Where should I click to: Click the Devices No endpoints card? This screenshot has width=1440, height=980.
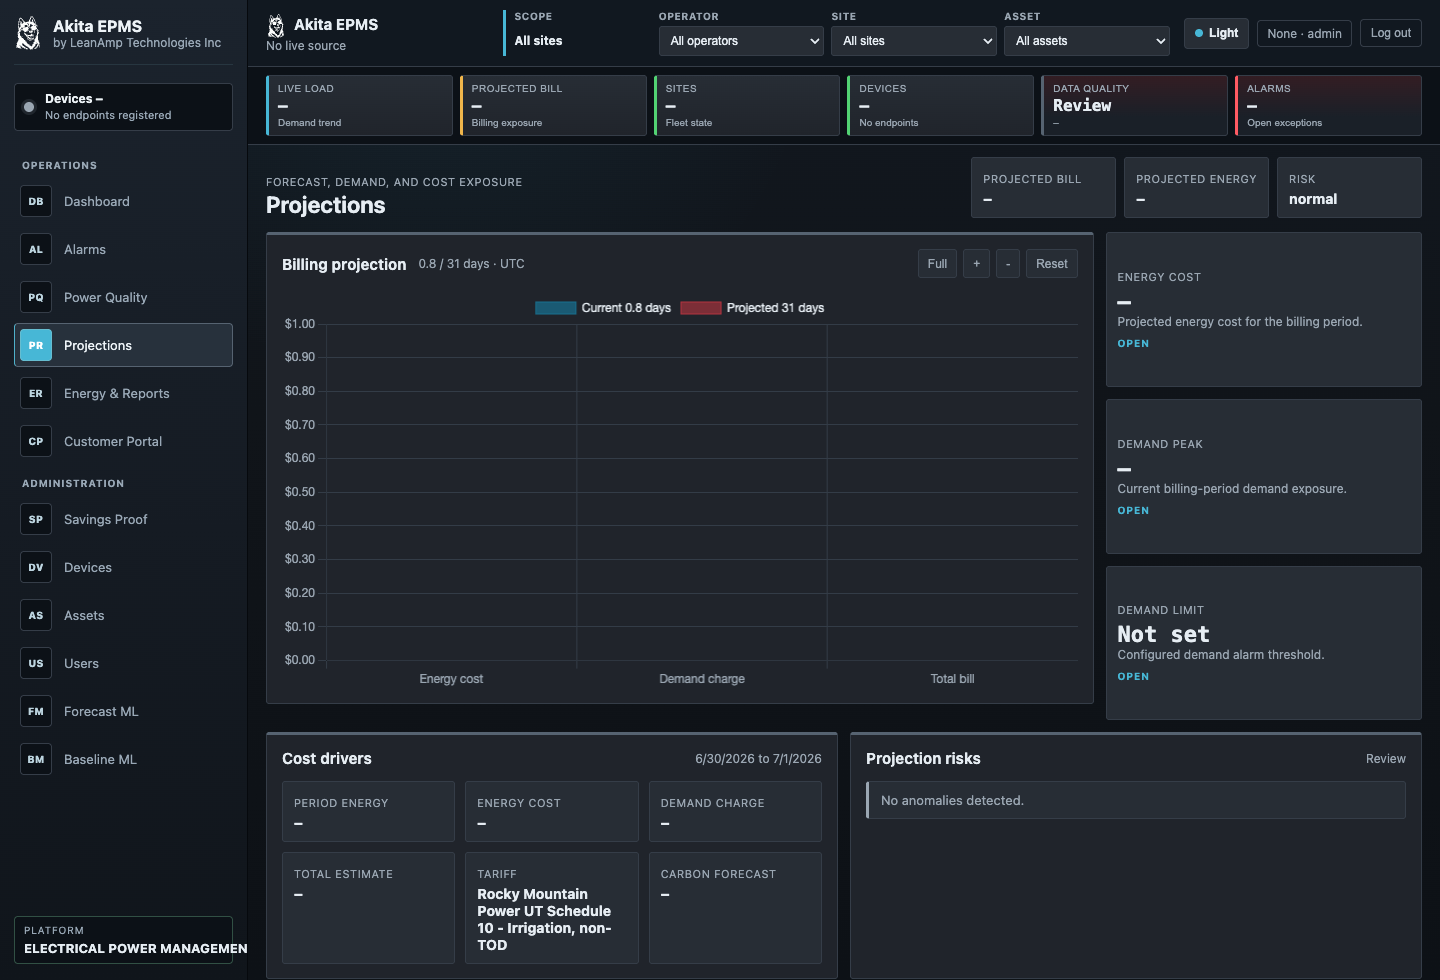[x=940, y=105]
